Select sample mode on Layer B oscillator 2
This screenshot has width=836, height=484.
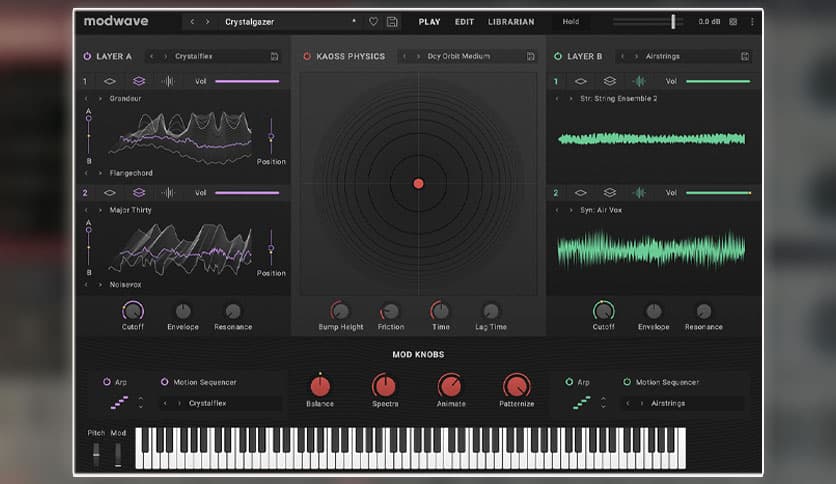click(638, 193)
